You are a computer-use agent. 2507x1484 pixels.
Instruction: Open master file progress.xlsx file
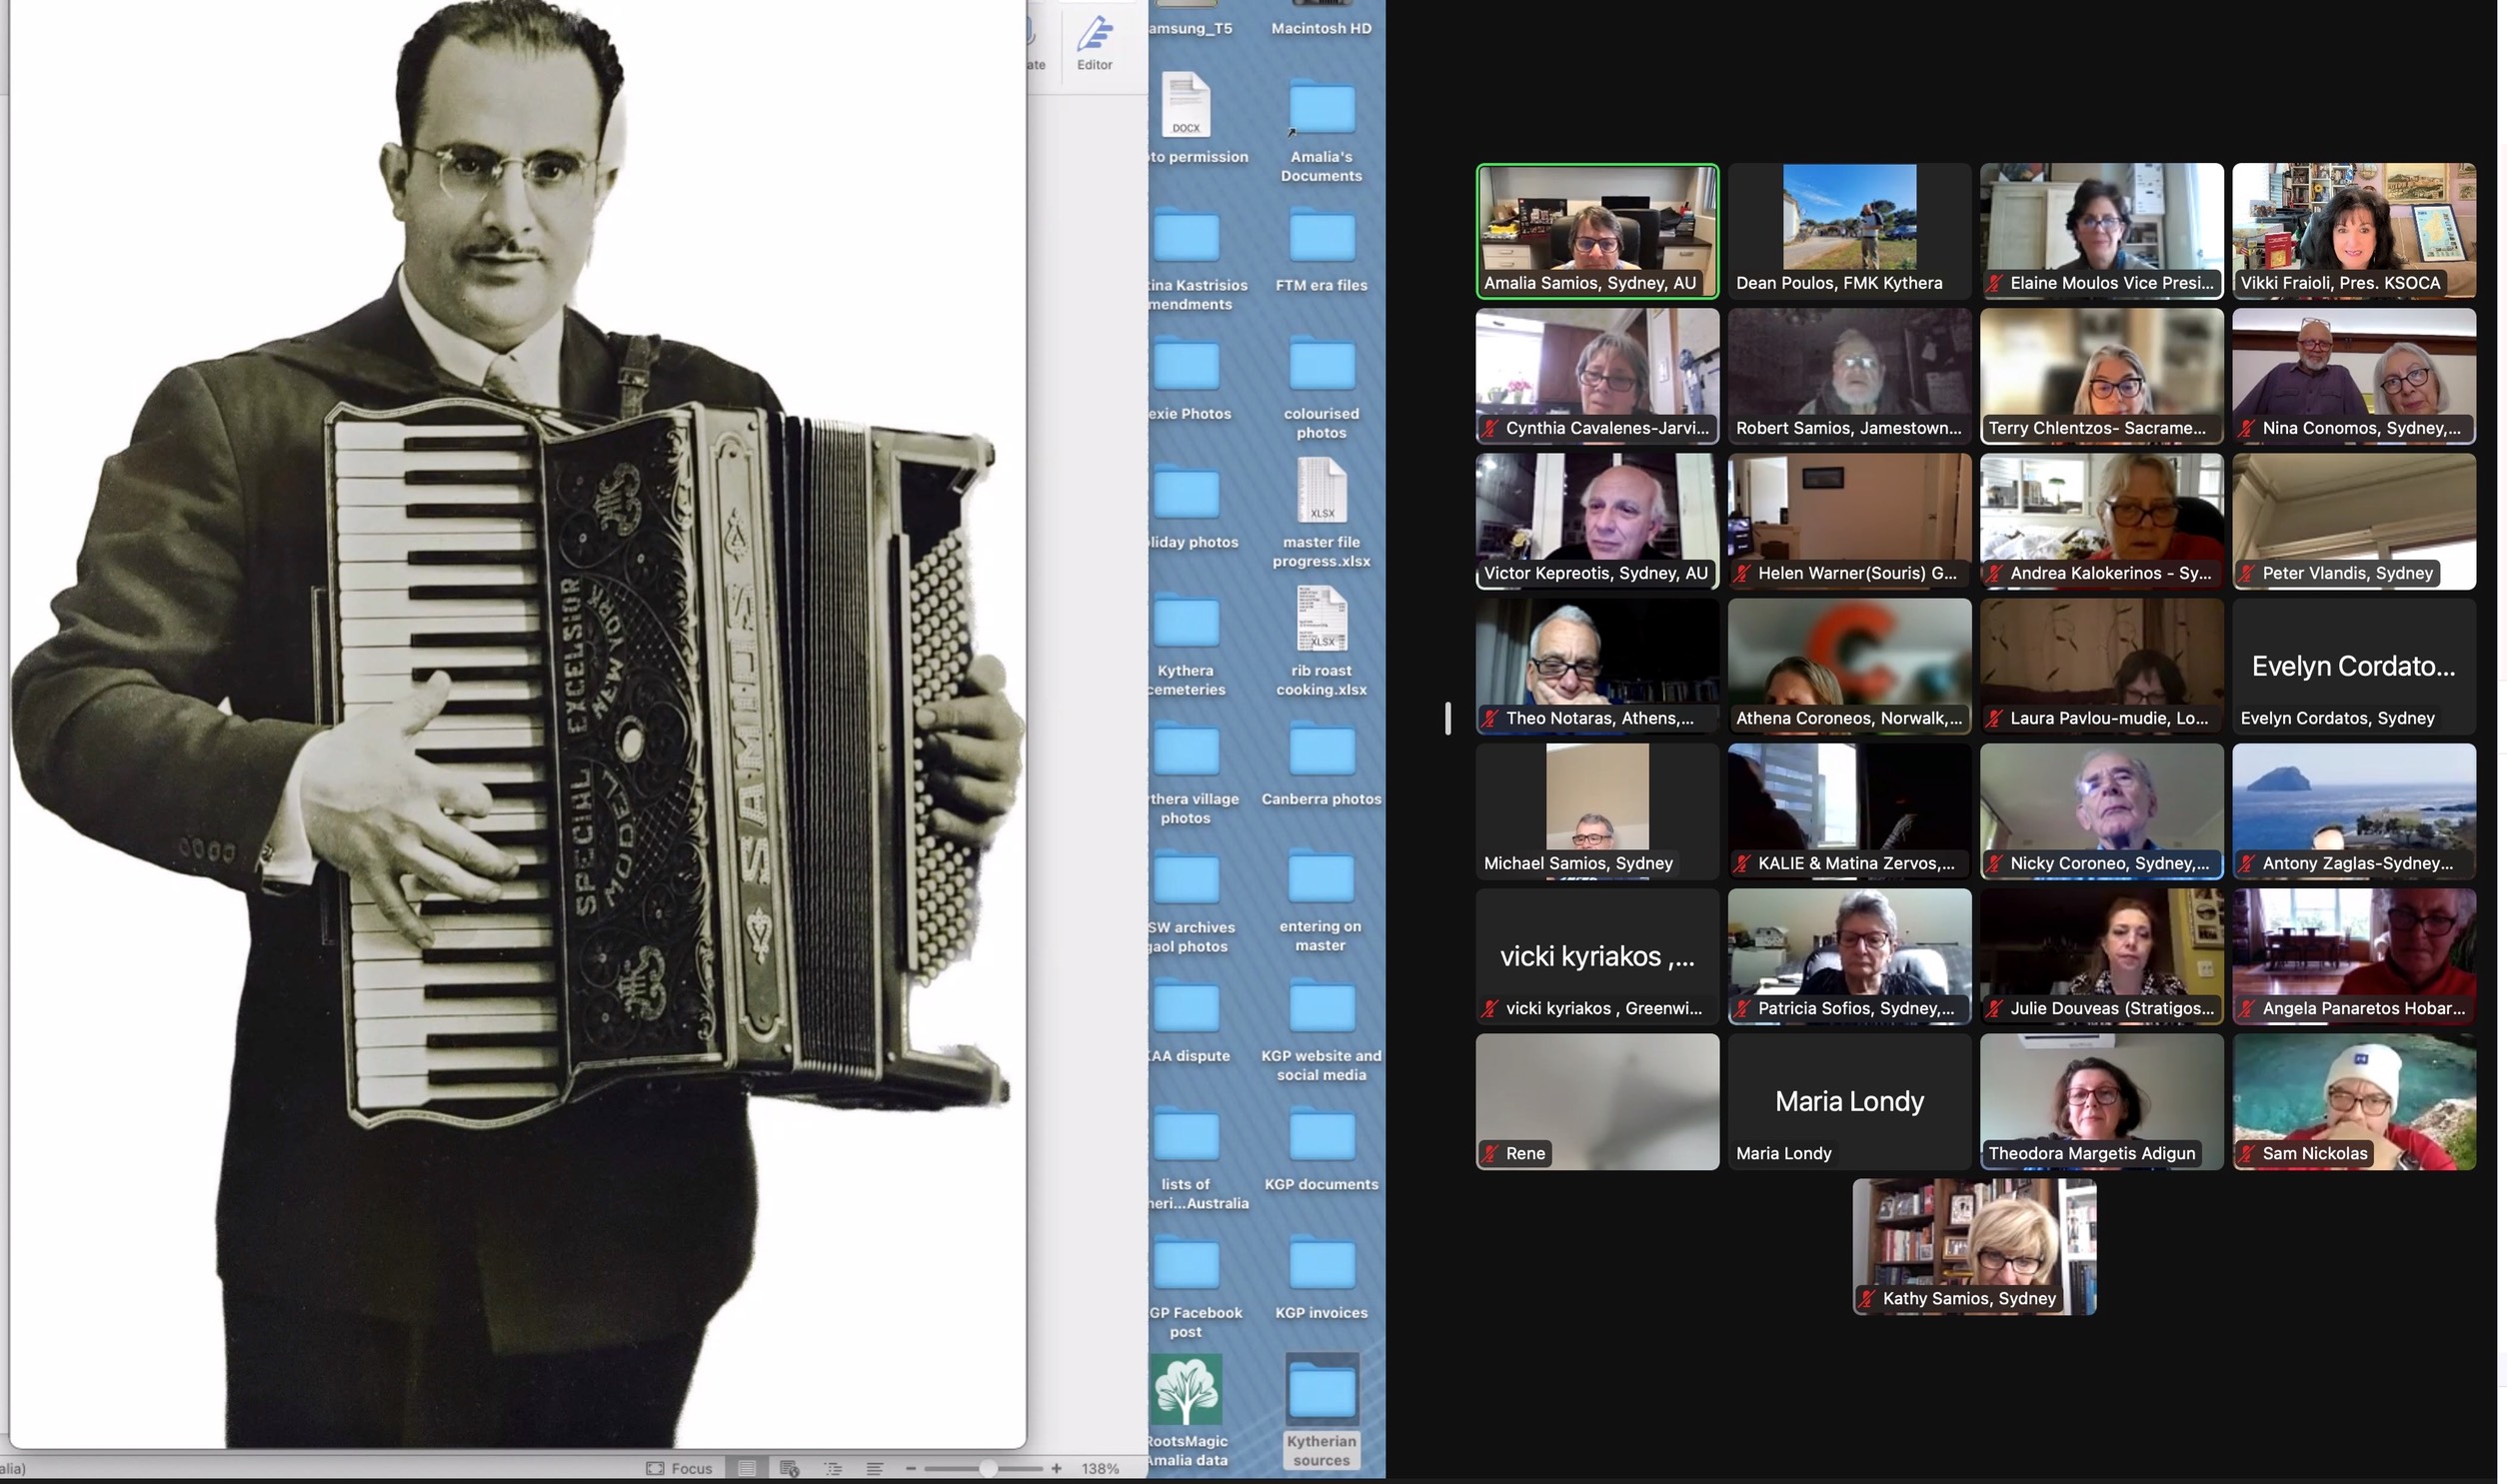pos(1321,492)
